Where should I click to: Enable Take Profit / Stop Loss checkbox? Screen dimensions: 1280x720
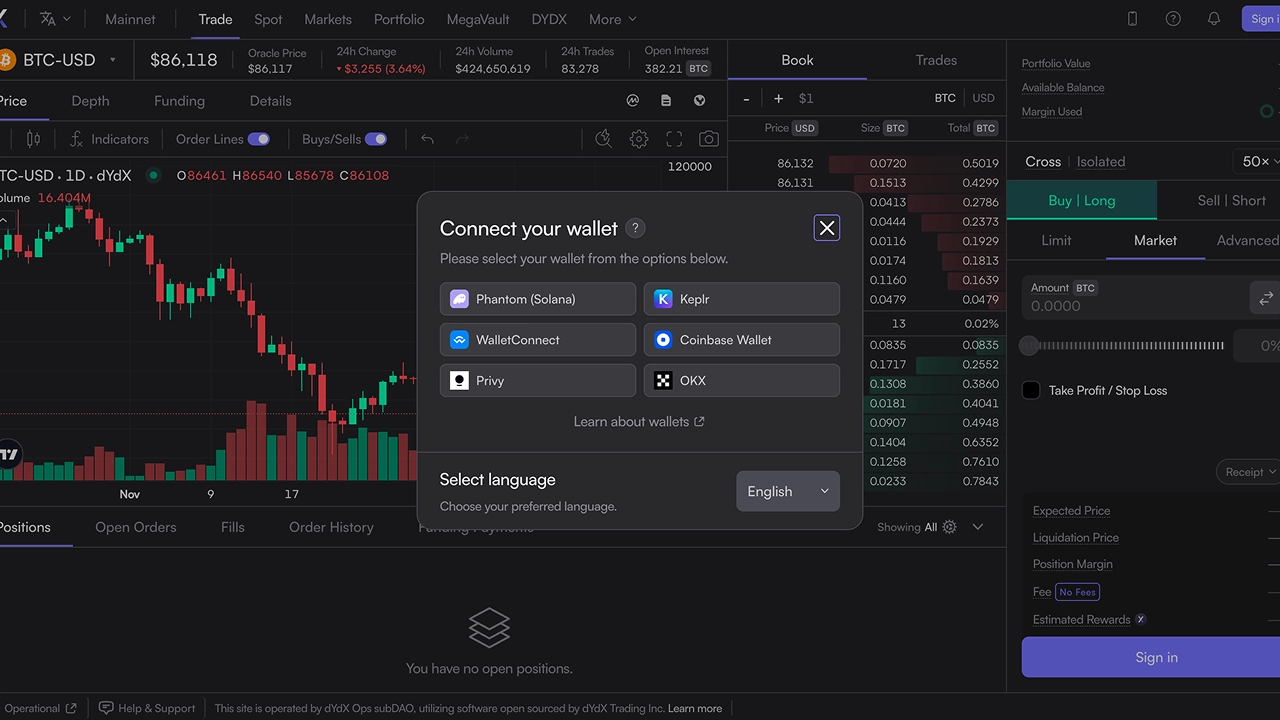click(1031, 390)
